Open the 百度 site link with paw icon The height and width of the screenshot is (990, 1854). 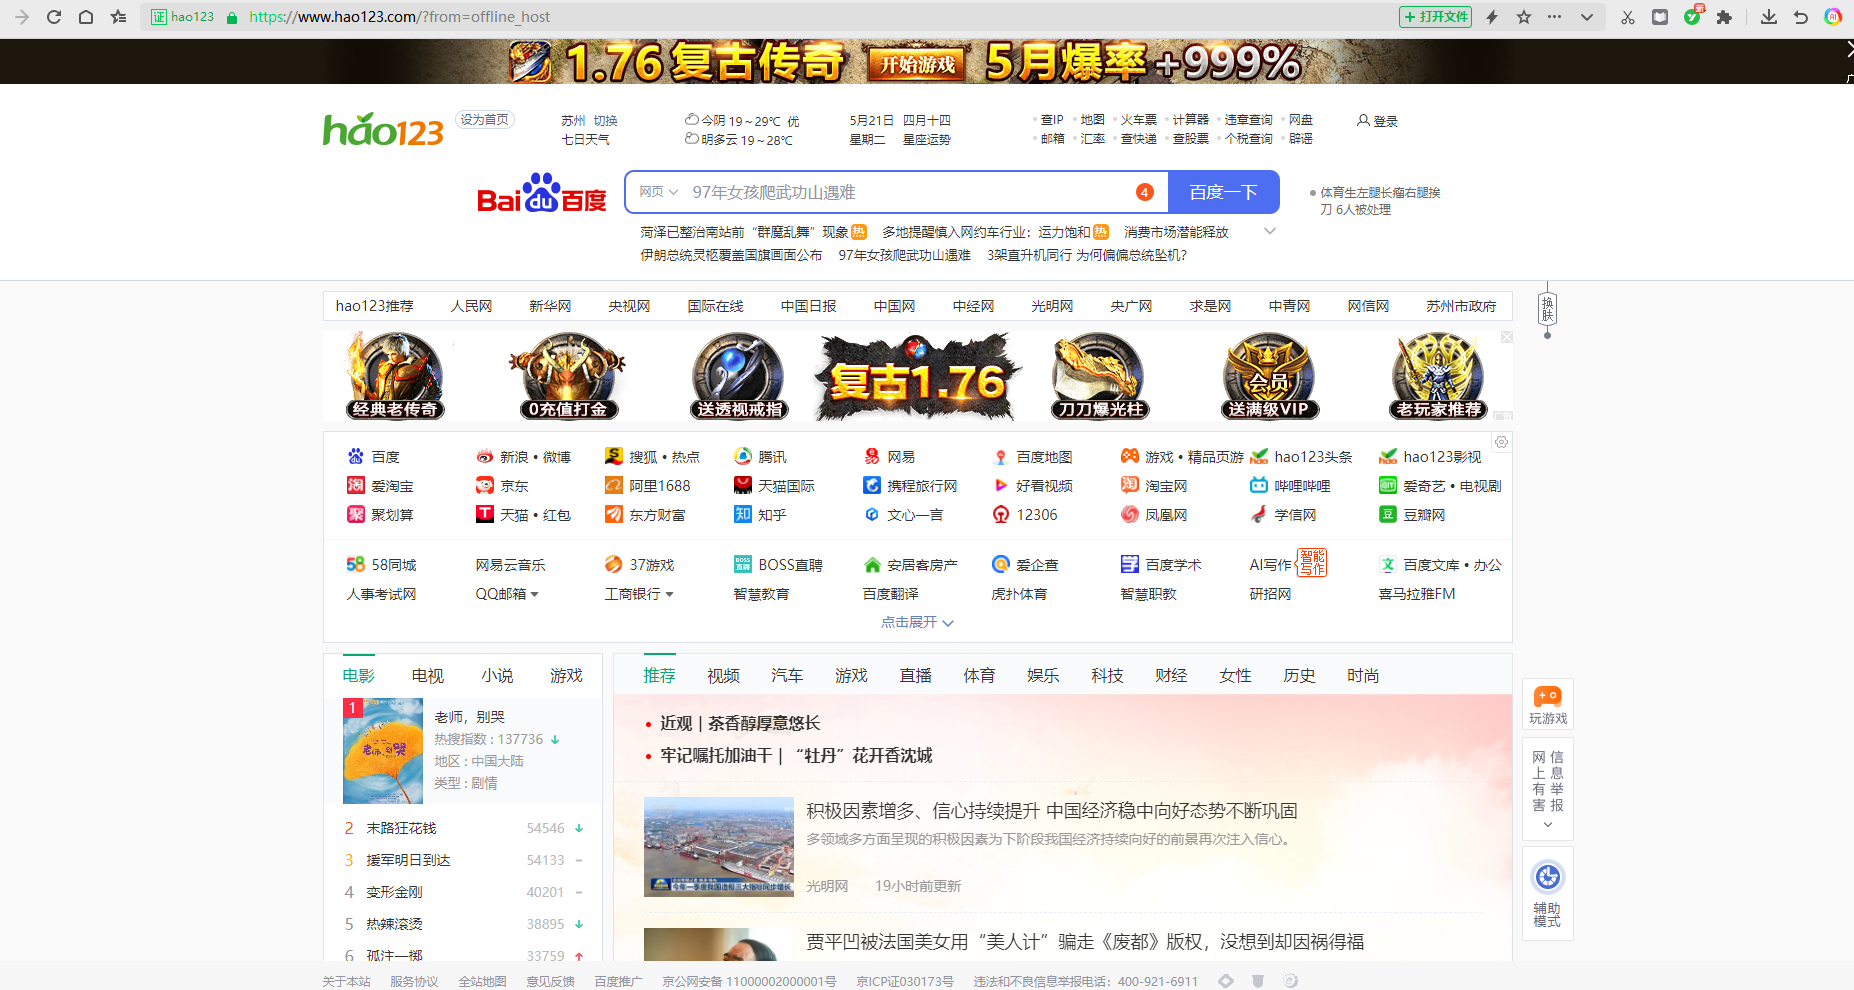point(373,457)
